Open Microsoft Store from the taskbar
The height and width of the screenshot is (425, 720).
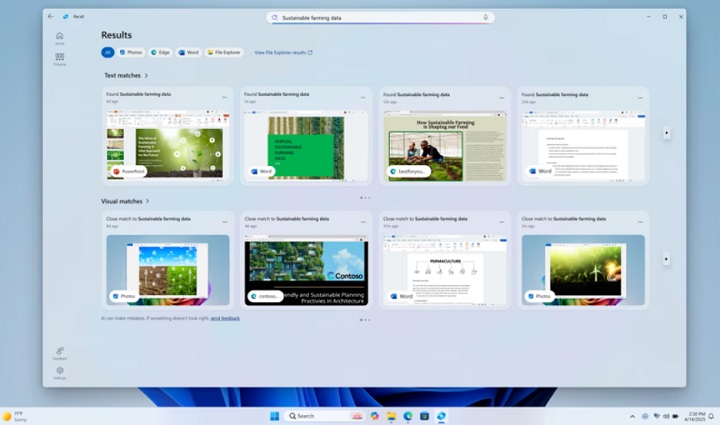click(x=424, y=416)
